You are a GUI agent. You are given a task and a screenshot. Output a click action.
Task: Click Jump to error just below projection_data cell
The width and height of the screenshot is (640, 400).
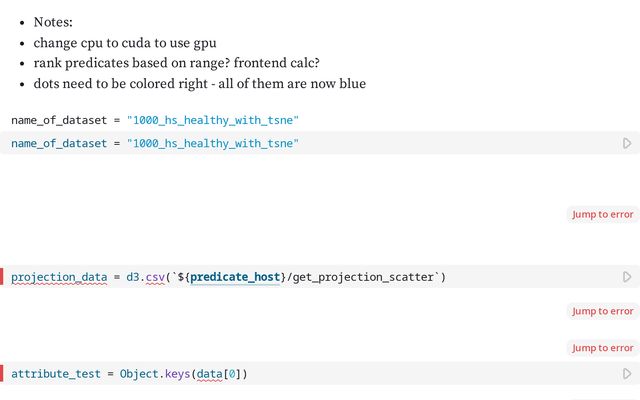[x=602, y=311]
